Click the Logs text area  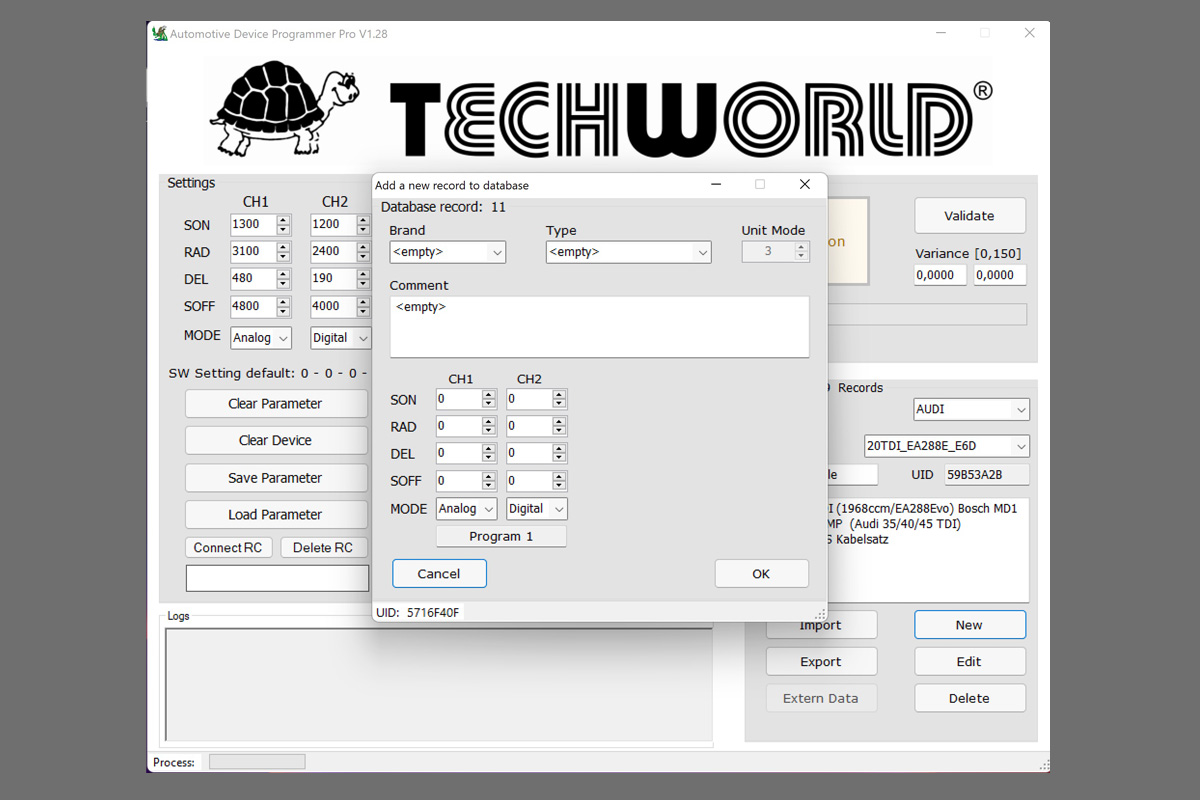point(439,684)
